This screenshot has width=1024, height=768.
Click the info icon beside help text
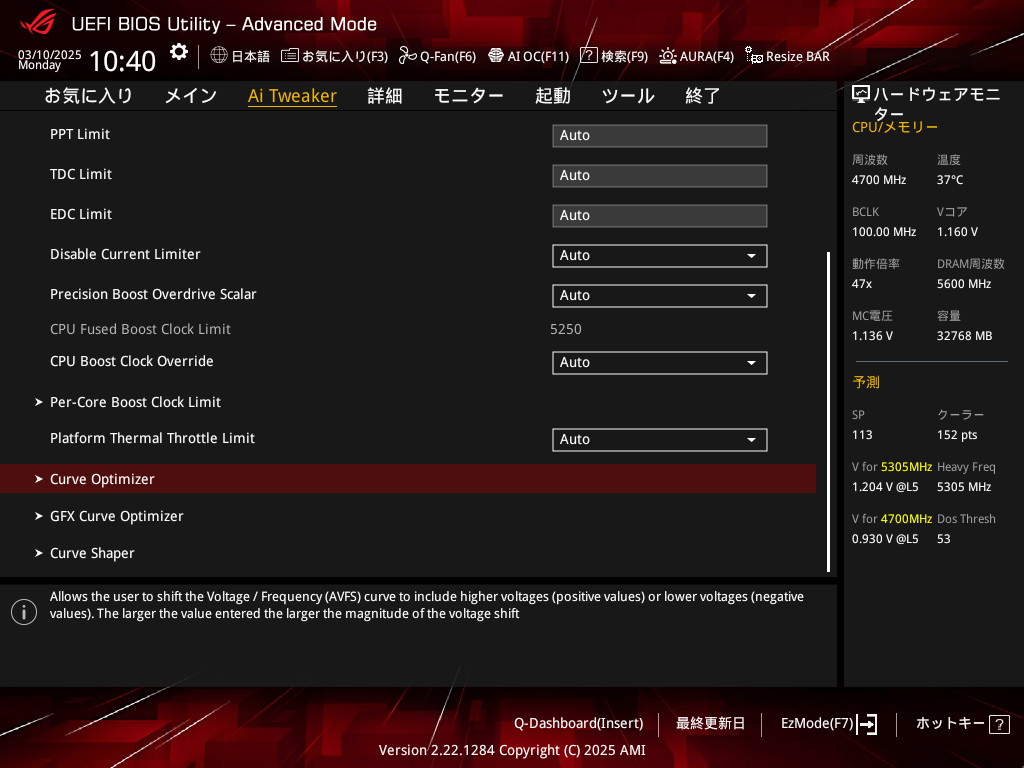coord(24,612)
